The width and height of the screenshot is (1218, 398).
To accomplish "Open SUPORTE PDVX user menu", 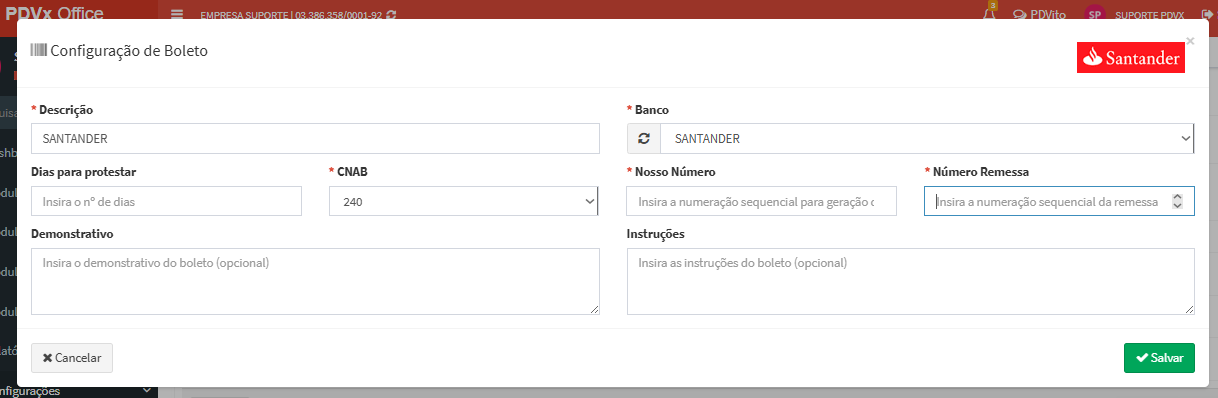I will coord(1149,15).
